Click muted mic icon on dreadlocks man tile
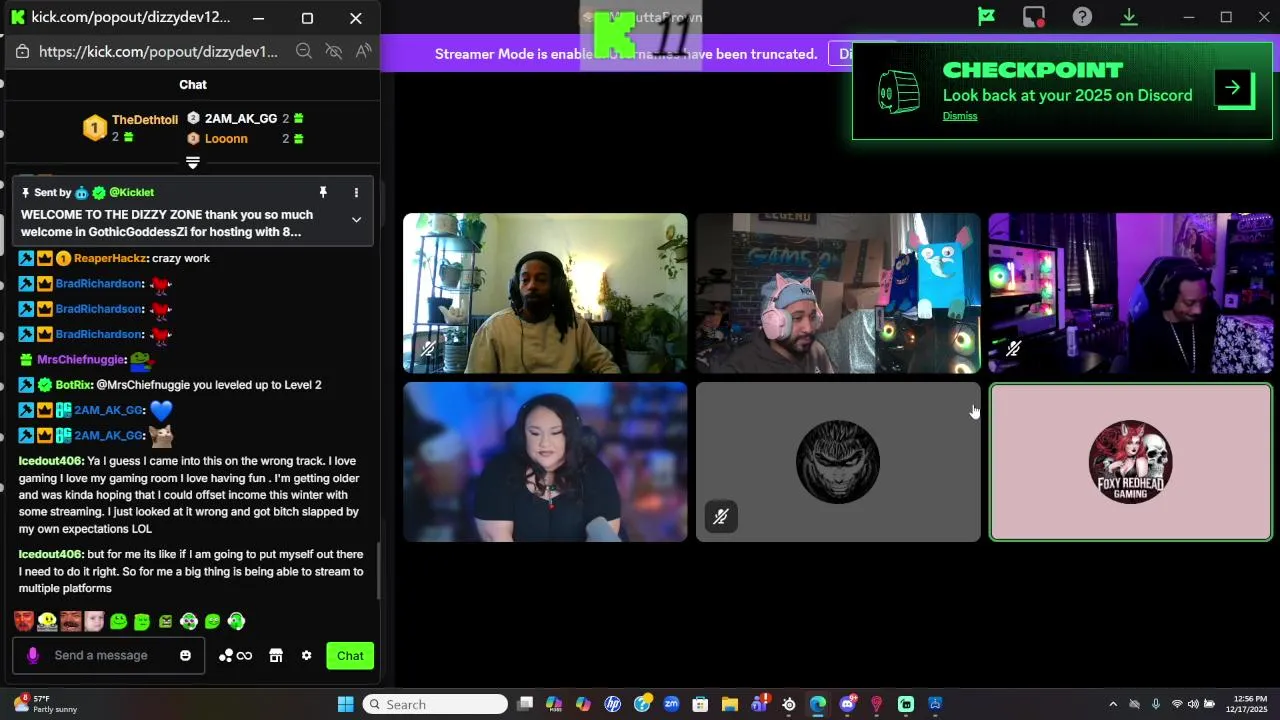This screenshot has height=720, width=1280. pos(427,349)
